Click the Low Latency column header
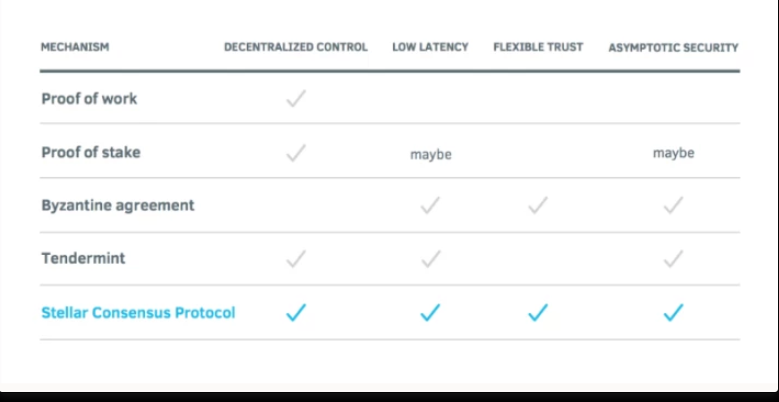This screenshot has width=779, height=402. [430, 47]
